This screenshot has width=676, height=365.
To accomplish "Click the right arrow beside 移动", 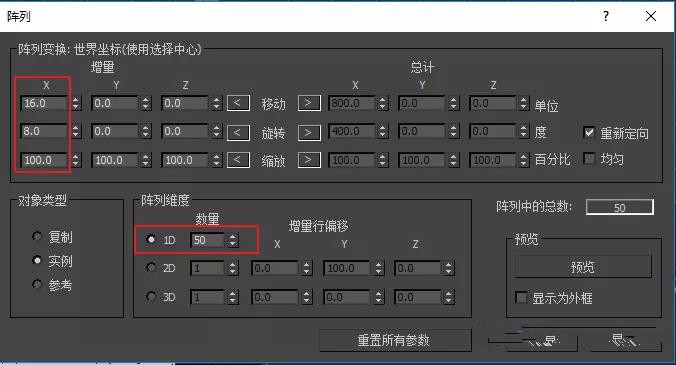I will click(309, 103).
